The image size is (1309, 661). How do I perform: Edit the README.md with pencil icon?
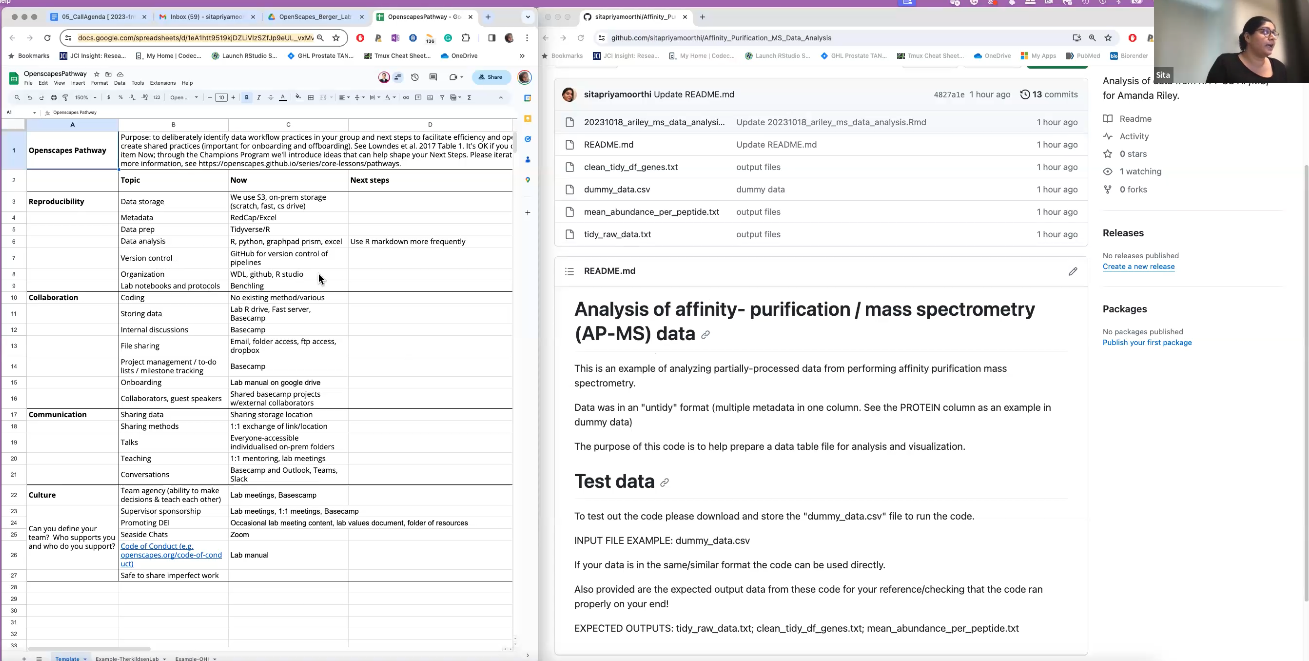1072,271
